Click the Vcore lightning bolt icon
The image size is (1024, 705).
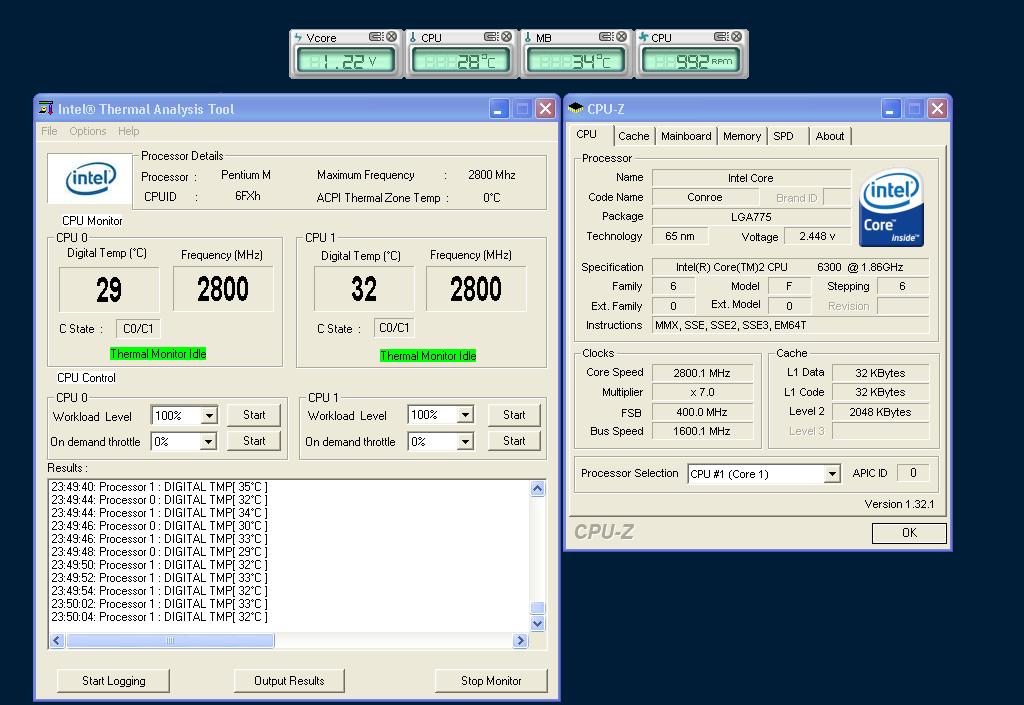coord(298,38)
